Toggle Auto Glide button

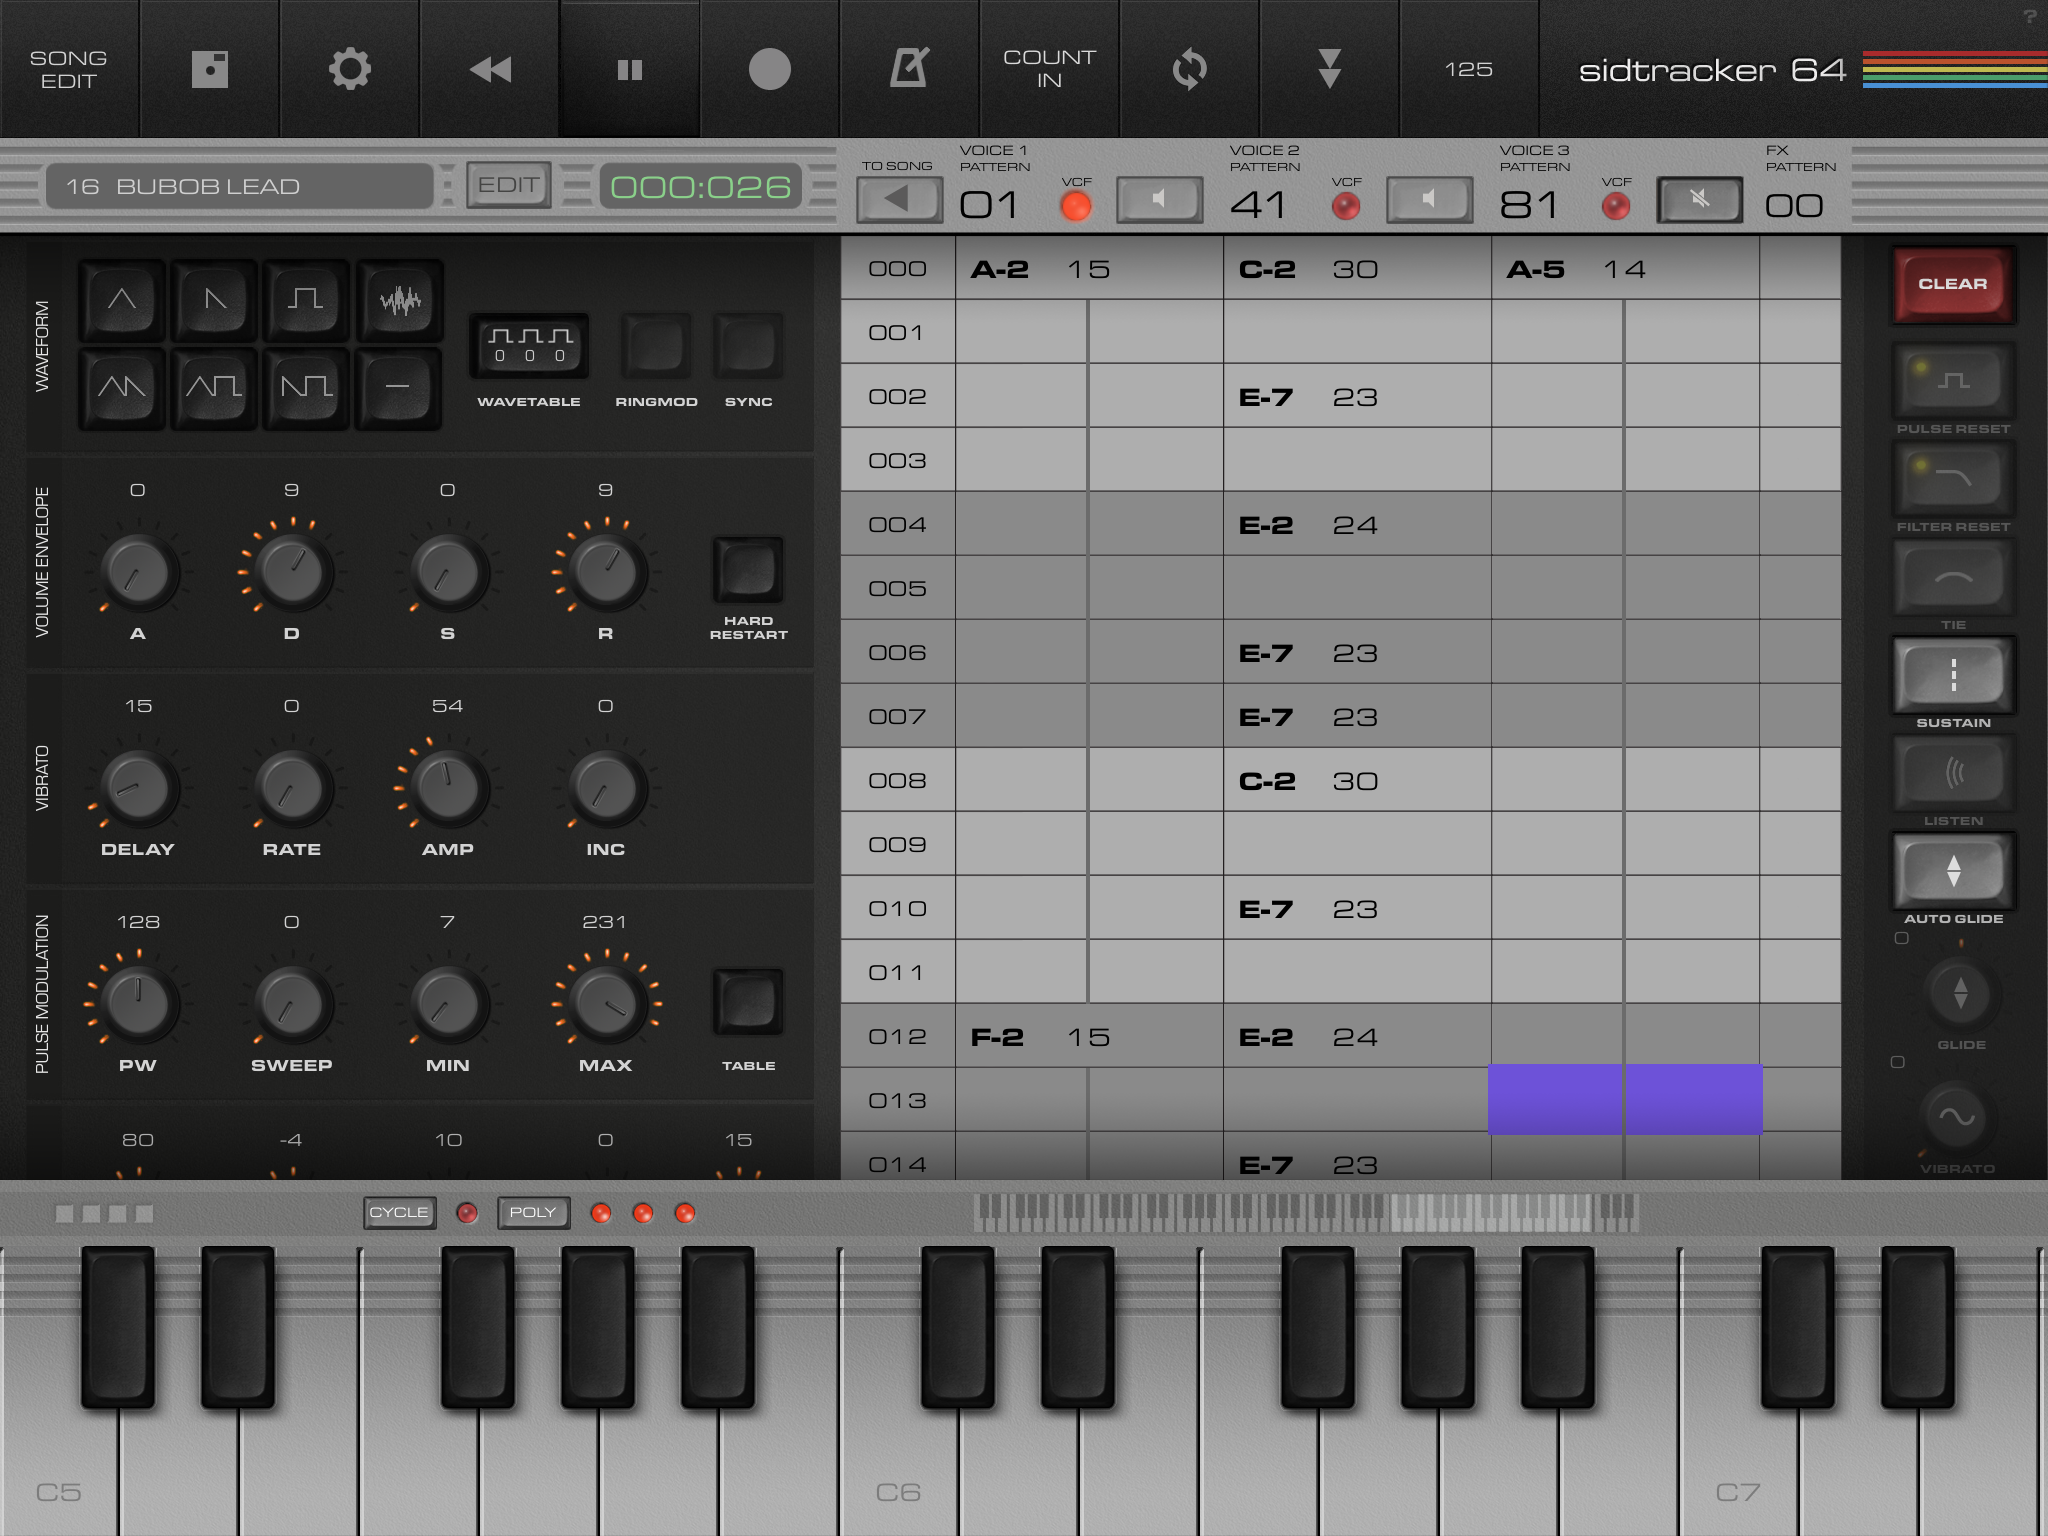[1952, 870]
